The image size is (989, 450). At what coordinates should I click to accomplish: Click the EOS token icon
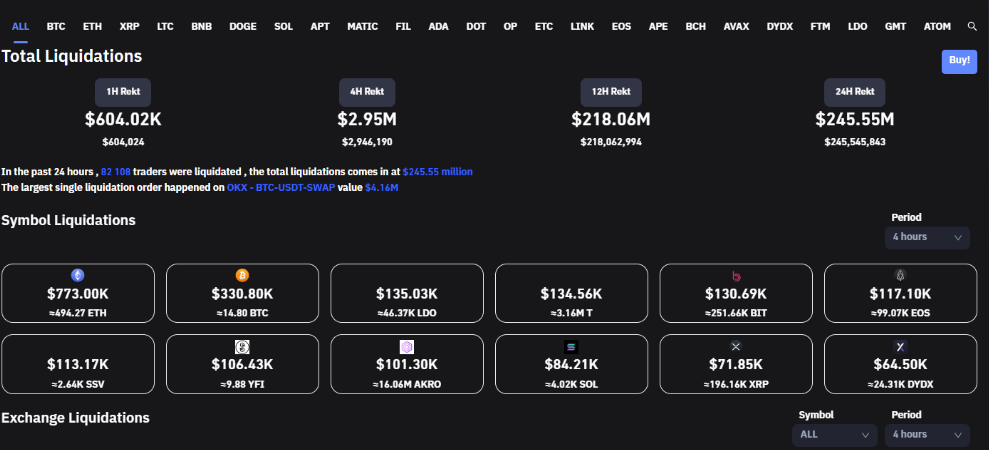(900, 275)
